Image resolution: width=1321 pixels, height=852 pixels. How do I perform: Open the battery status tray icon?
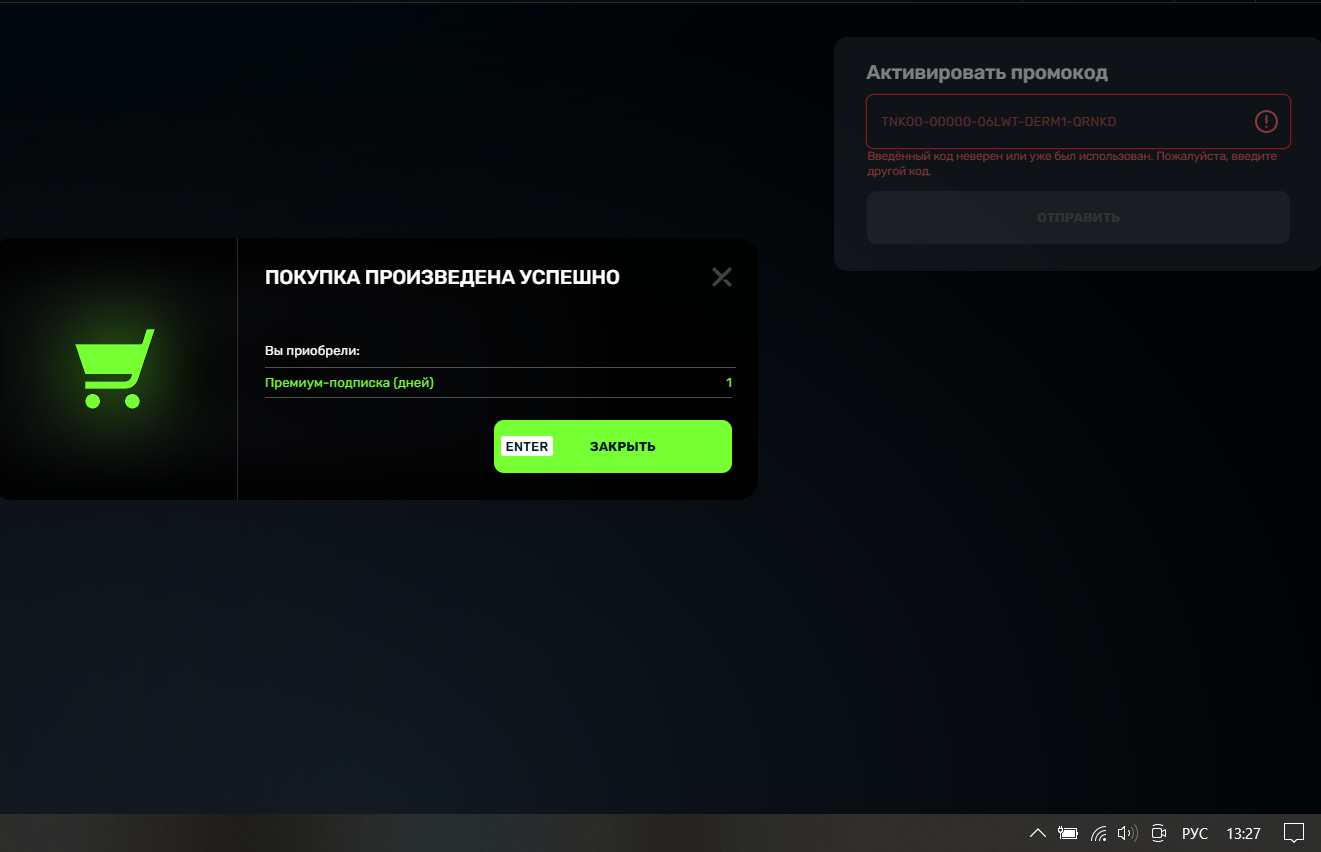tap(1068, 833)
